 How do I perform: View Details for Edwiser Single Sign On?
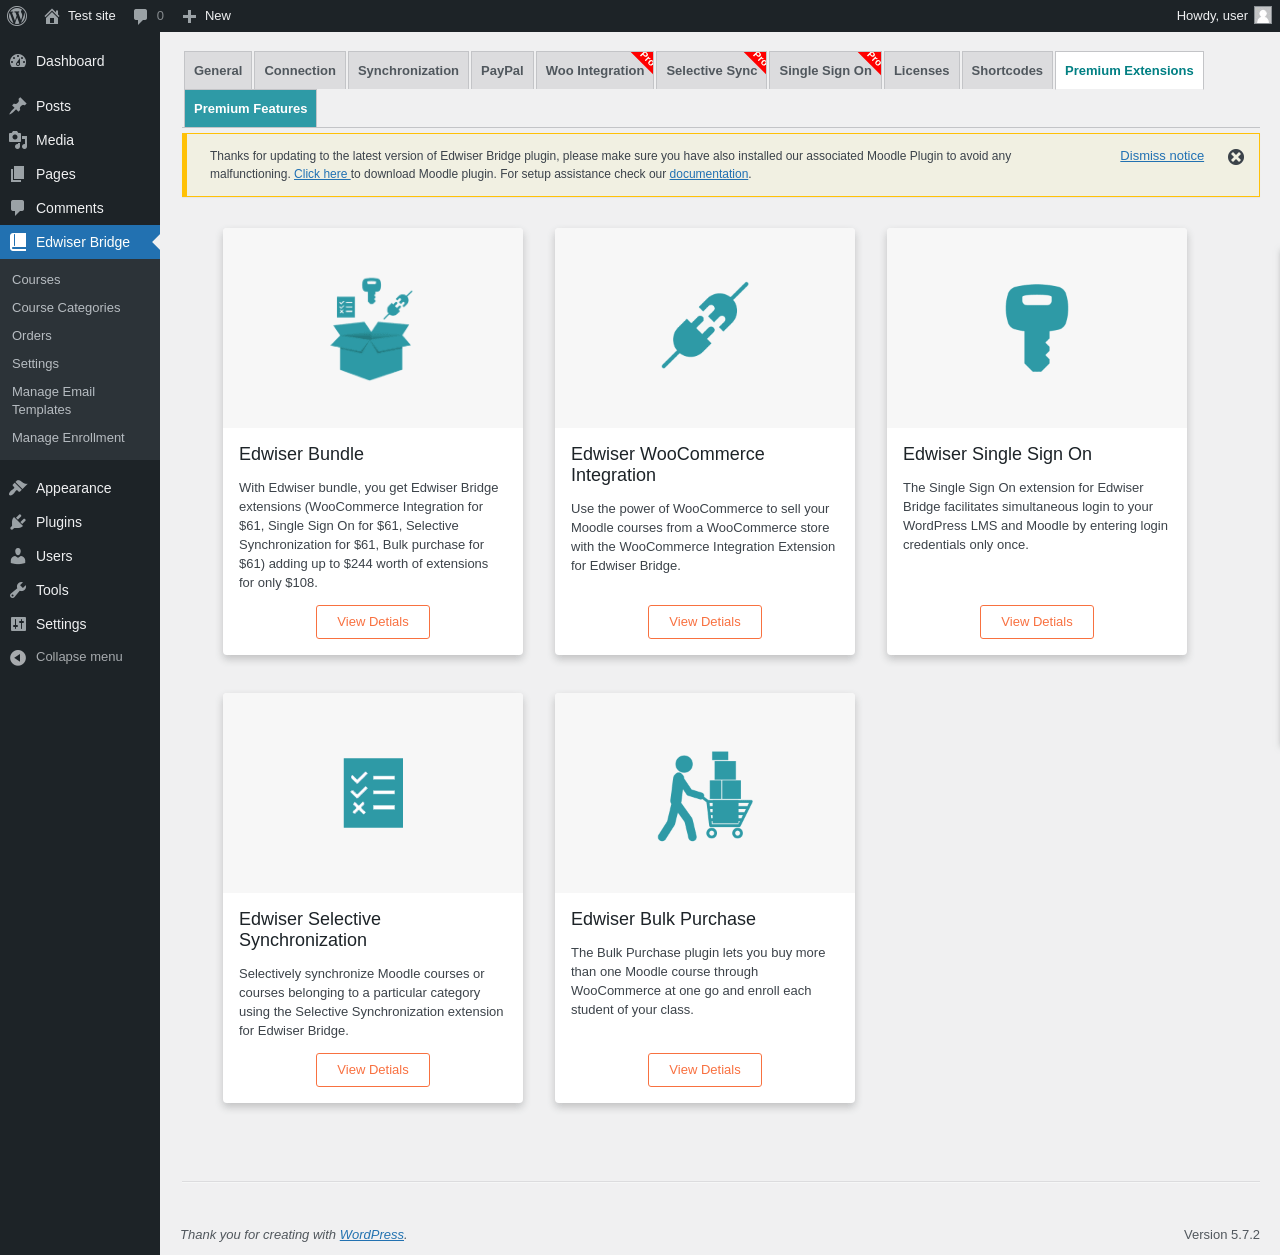1037,622
